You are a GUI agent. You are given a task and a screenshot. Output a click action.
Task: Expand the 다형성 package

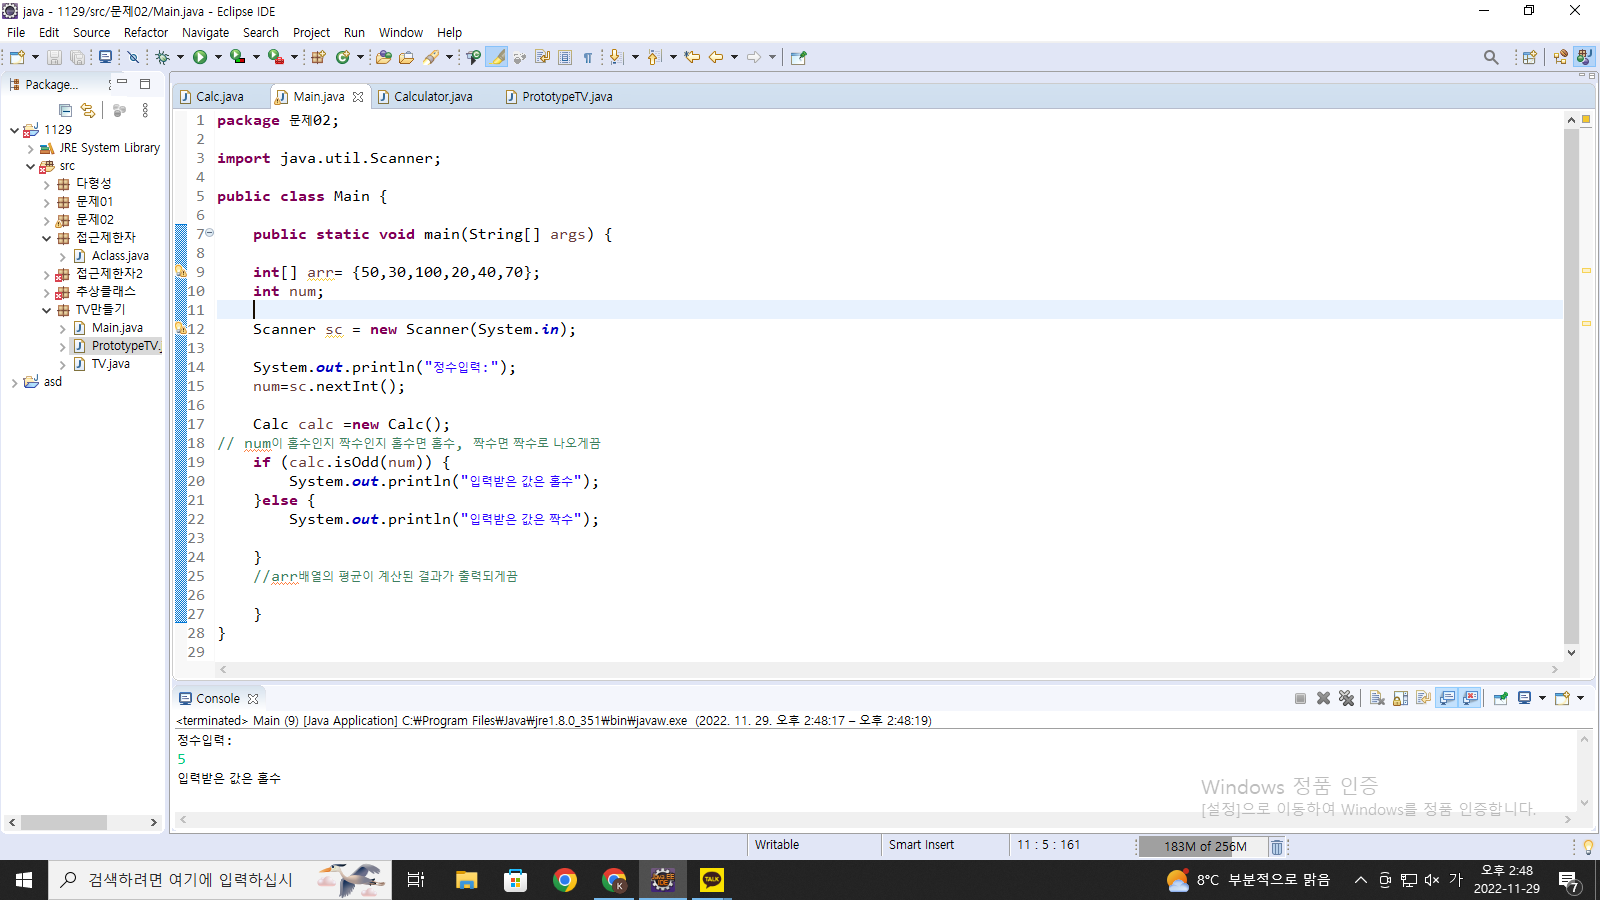coord(46,184)
